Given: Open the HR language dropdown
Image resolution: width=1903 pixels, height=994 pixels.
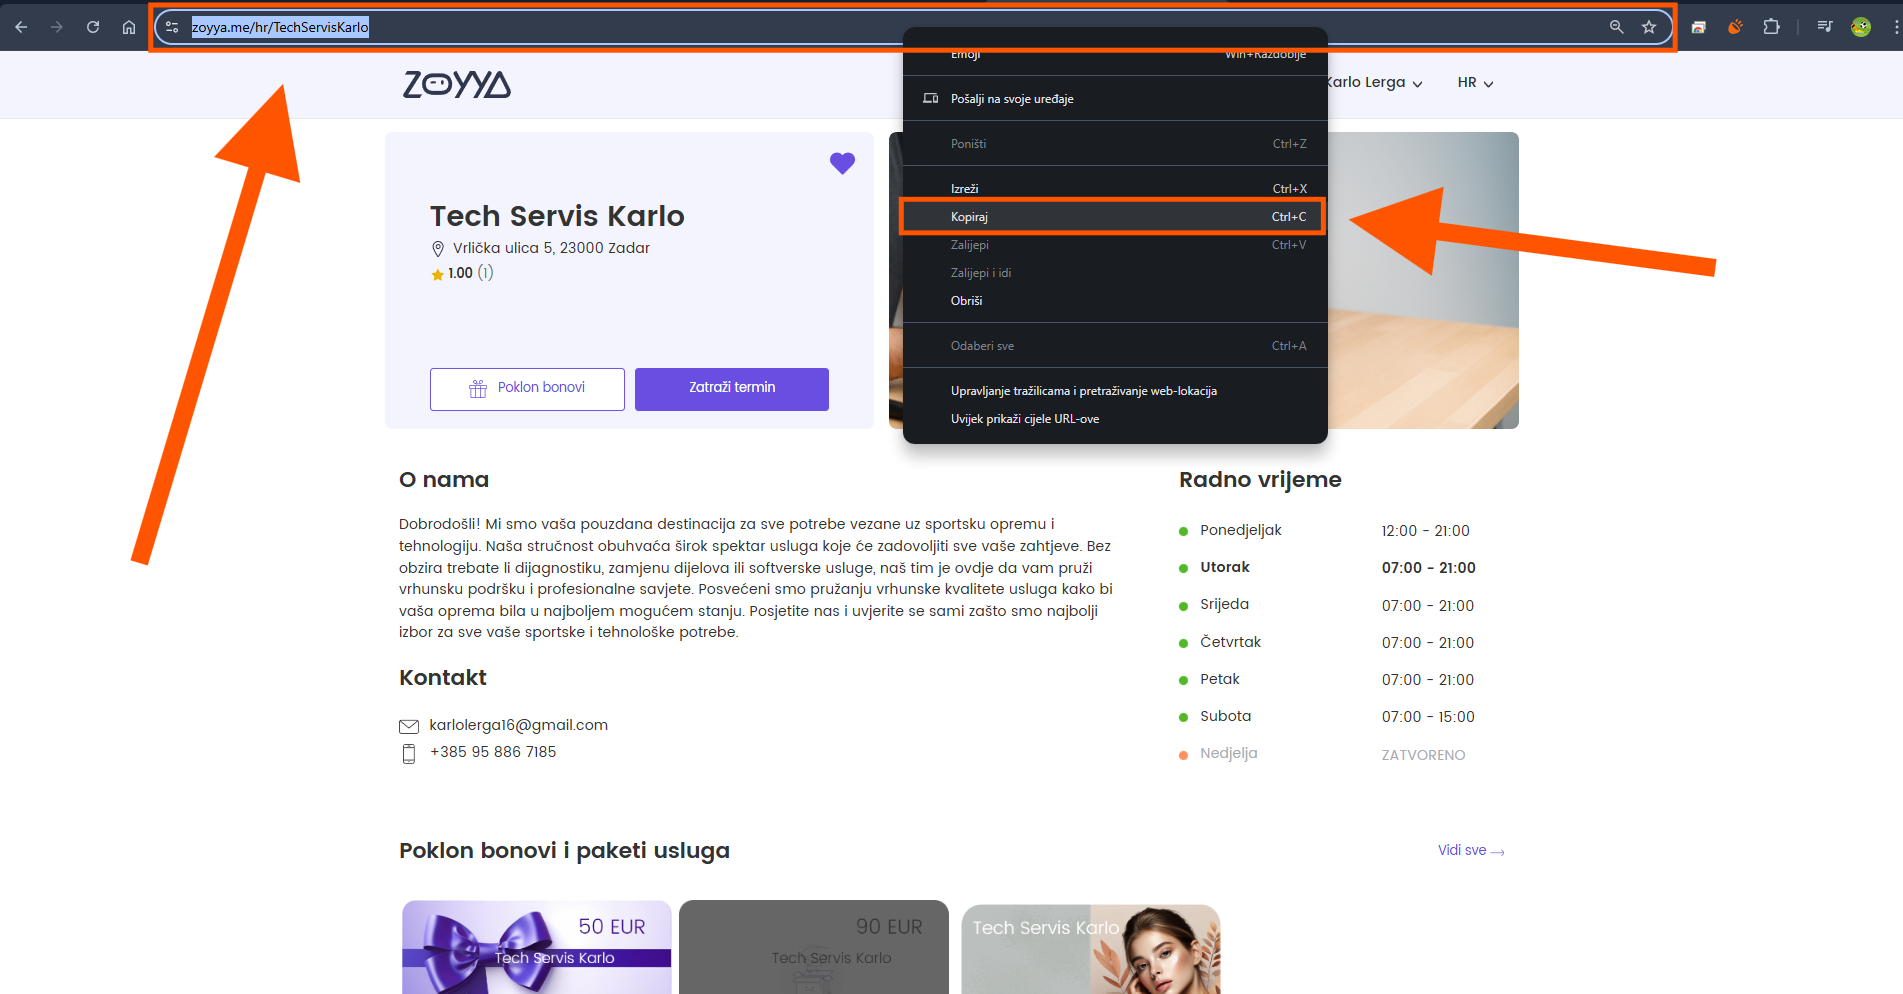Looking at the screenshot, I should pos(1475,83).
